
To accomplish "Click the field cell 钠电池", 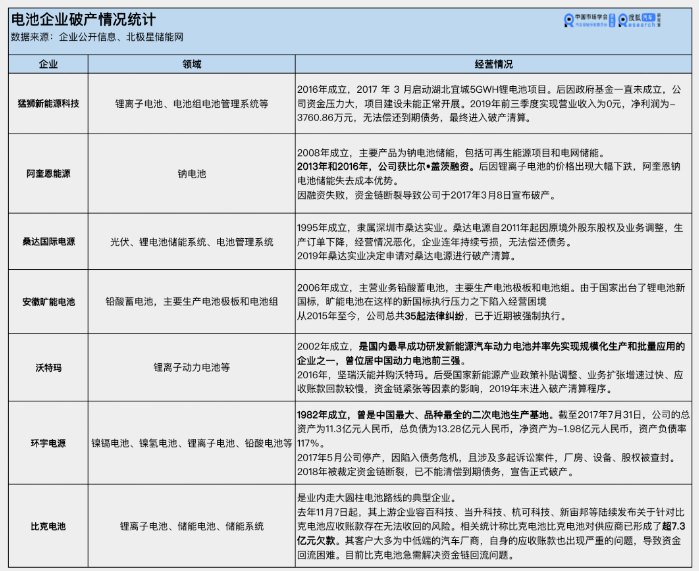I will coord(192,173).
